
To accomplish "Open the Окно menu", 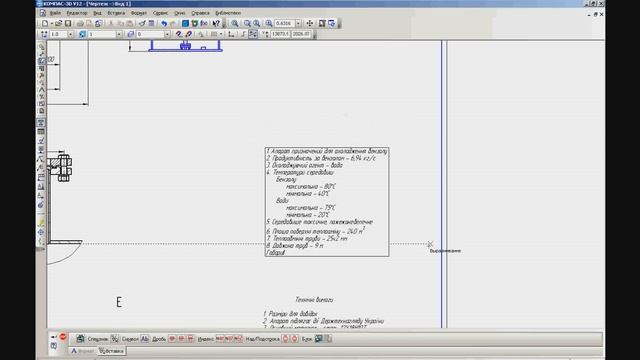I will coord(180,13).
